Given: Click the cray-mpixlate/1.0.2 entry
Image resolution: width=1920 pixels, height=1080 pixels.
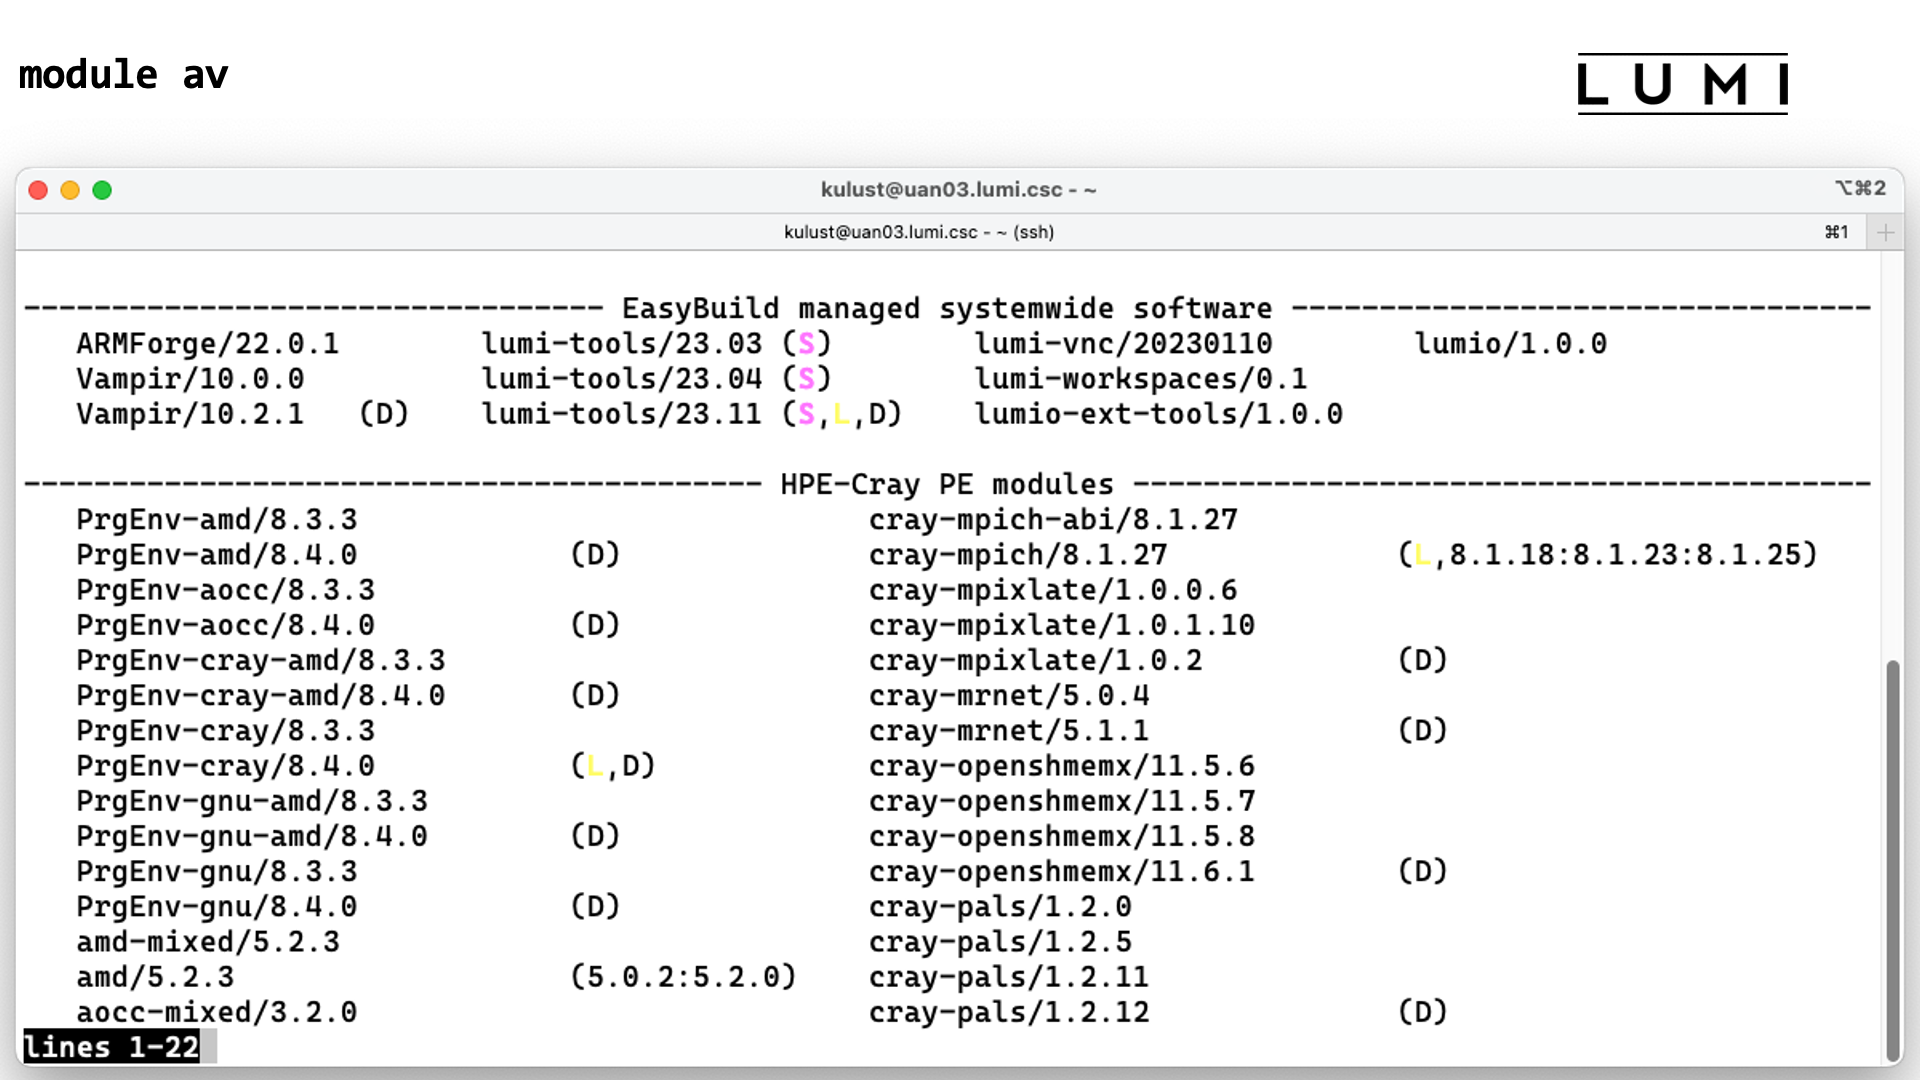Looking at the screenshot, I should tap(1035, 660).
